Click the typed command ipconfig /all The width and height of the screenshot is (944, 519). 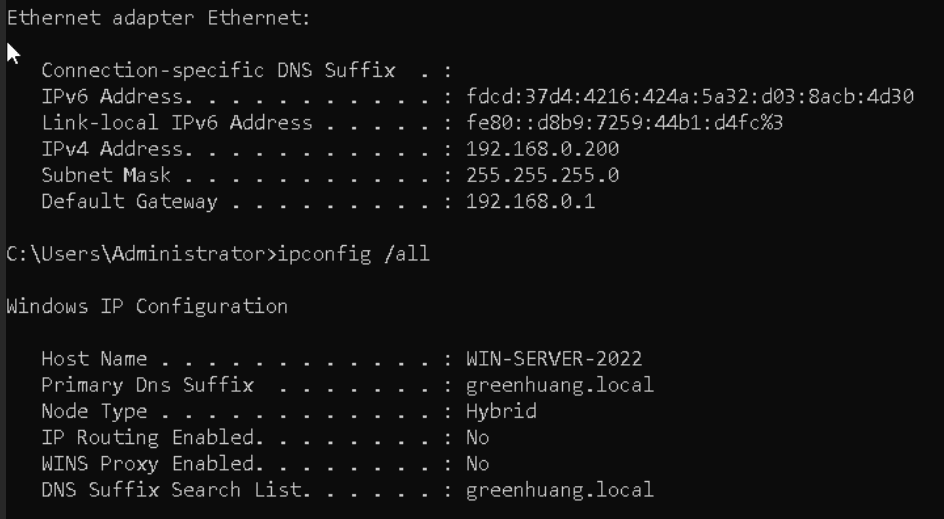coord(353,254)
